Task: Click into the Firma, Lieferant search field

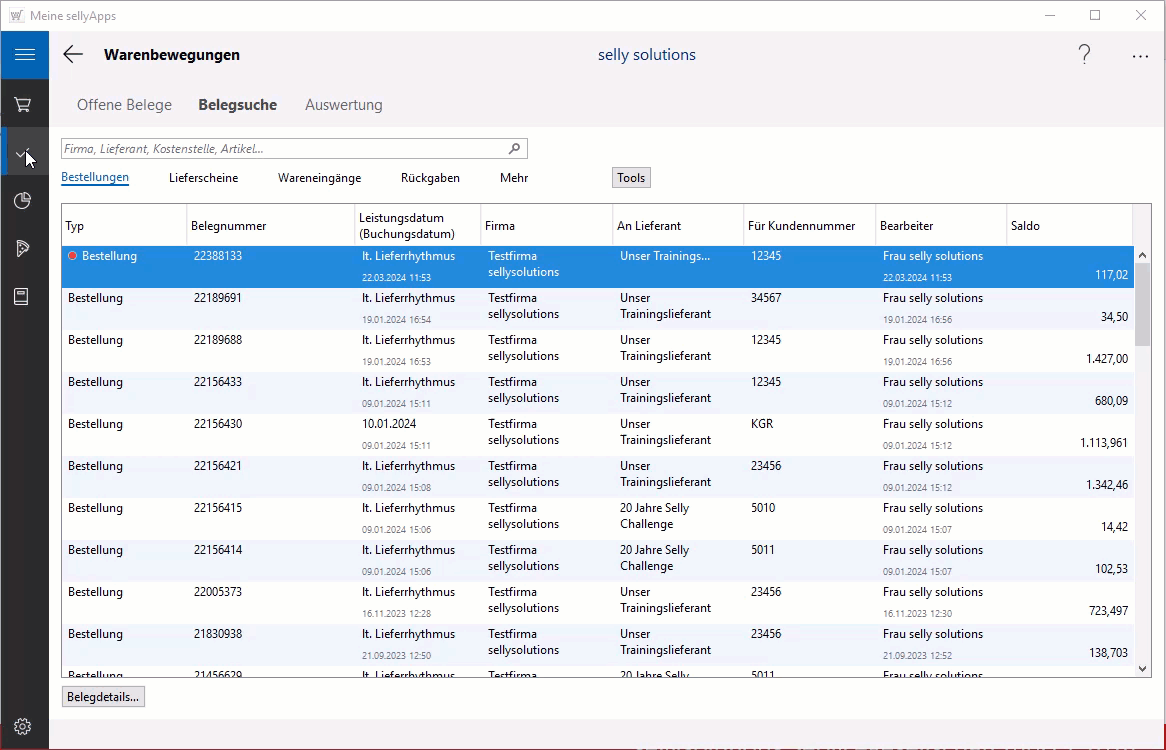Action: pos(280,149)
